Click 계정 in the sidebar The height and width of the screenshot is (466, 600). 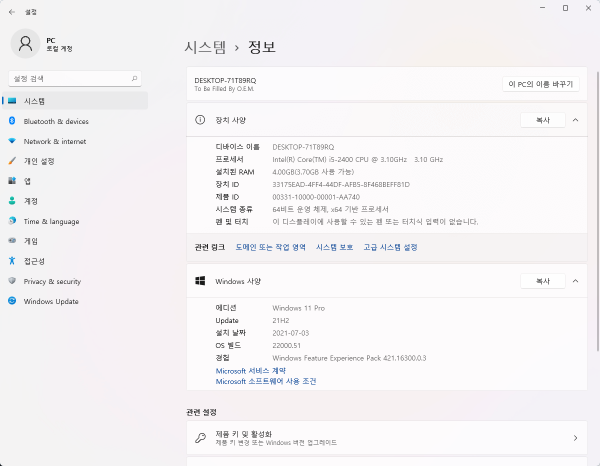pyautogui.click(x=75, y=201)
